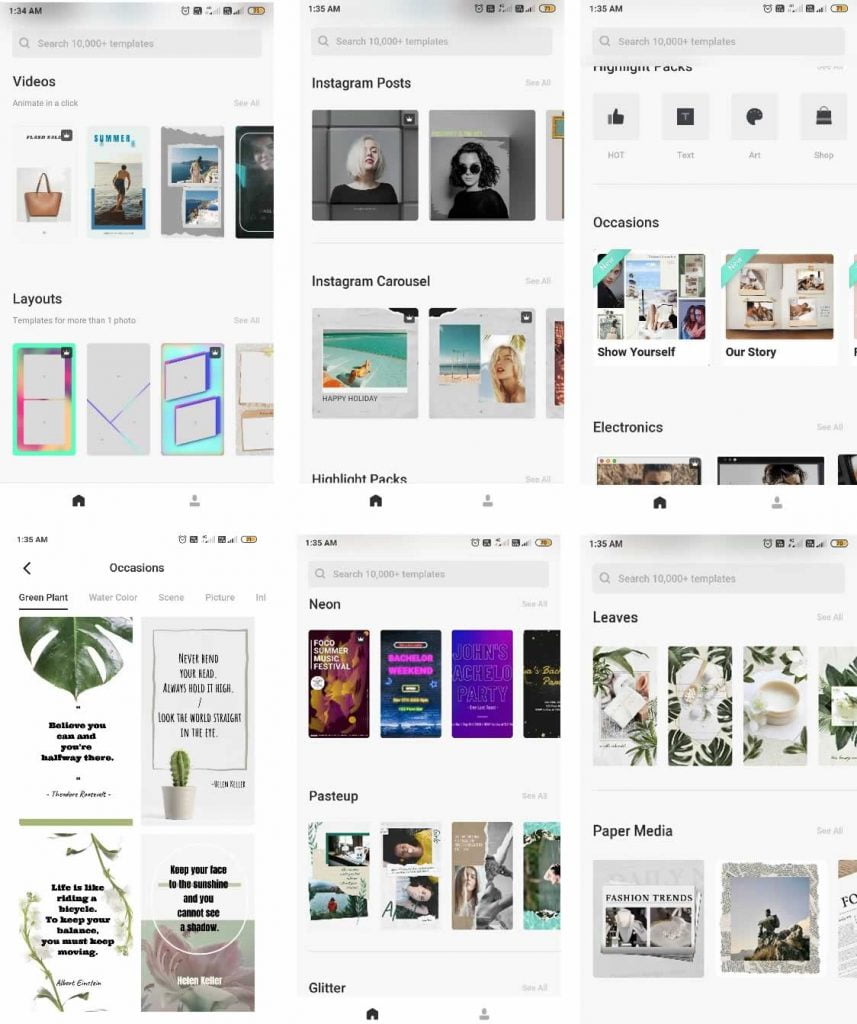This screenshot has width=857, height=1024.
Task: Go back using arrow beside Occasions title
Action: click(27, 568)
